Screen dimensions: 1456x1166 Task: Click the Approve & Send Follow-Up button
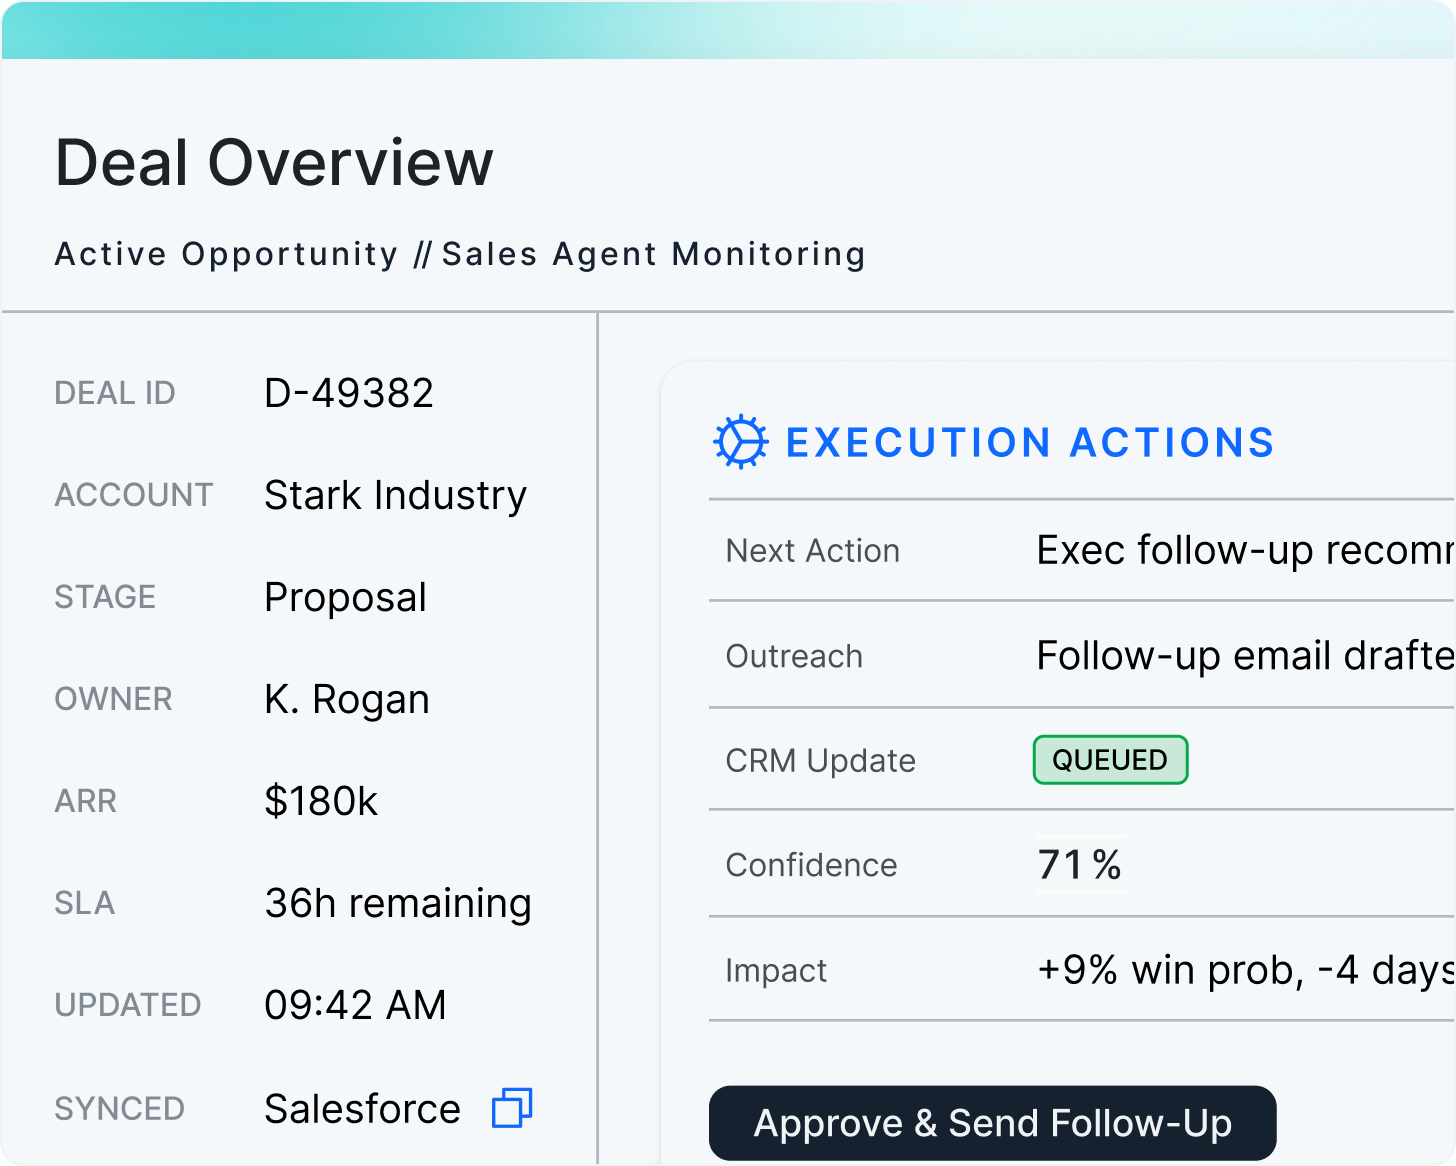coord(993,1123)
